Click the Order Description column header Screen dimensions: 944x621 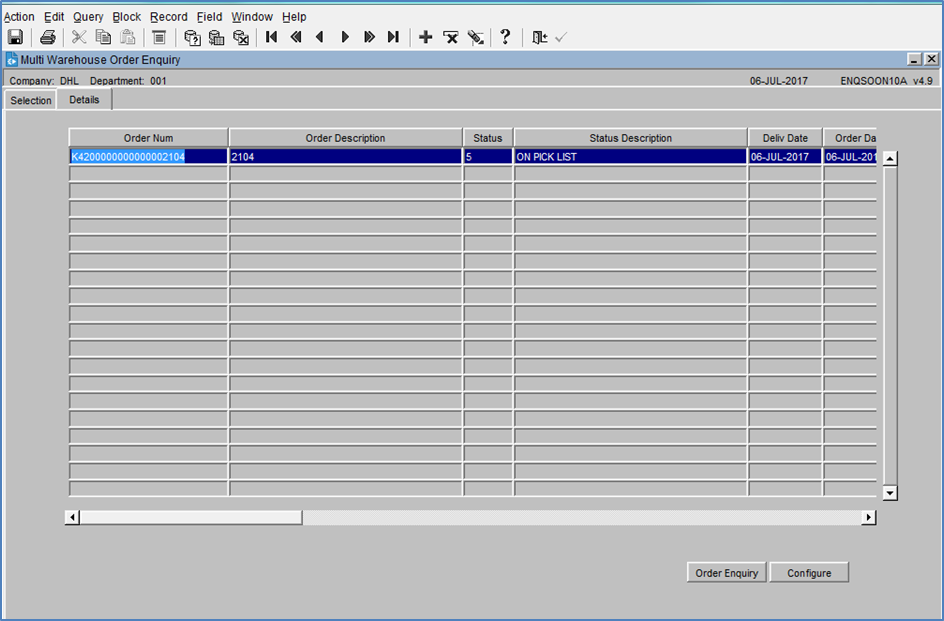point(345,138)
